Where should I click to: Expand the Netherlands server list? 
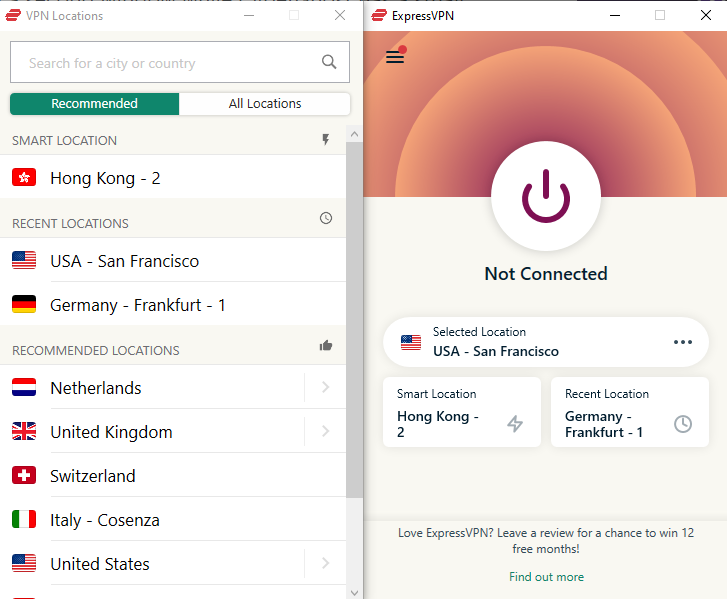325,387
